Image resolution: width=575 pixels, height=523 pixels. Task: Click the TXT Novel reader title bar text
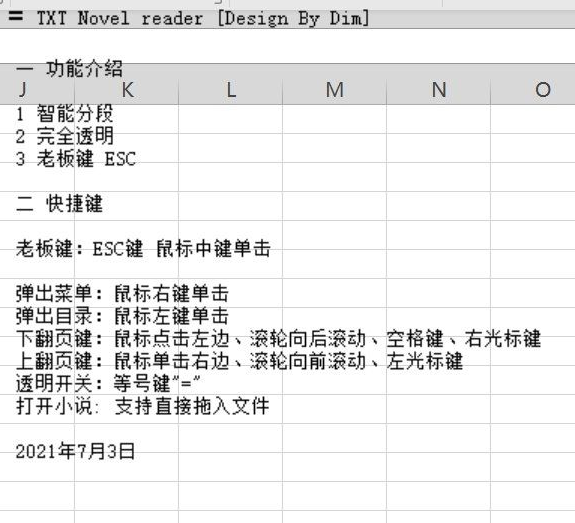point(203,18)
